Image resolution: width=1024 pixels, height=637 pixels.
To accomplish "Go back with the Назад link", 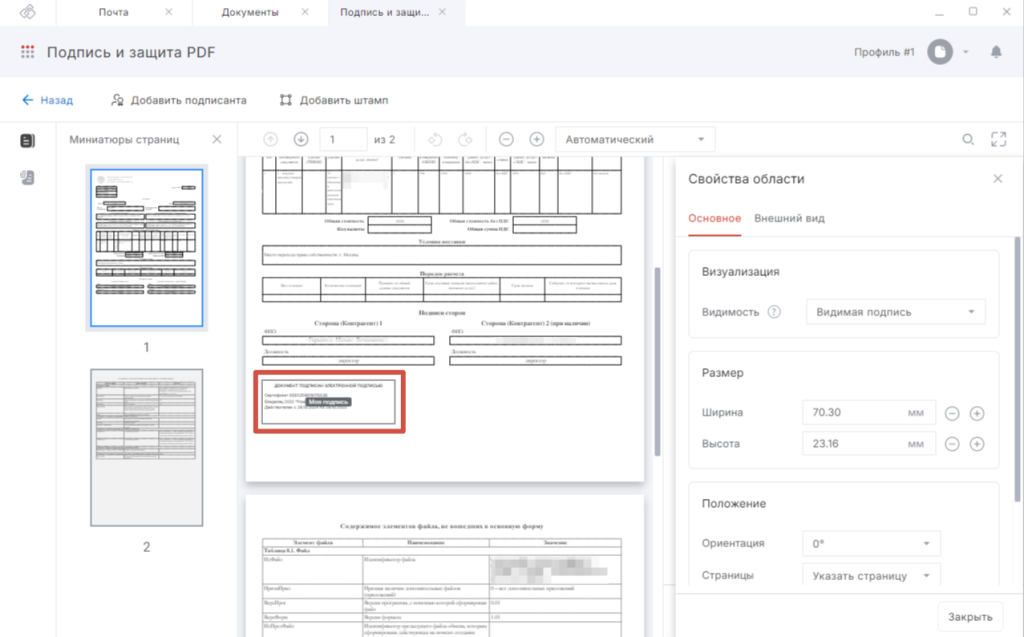I will [x=48, y=100].
